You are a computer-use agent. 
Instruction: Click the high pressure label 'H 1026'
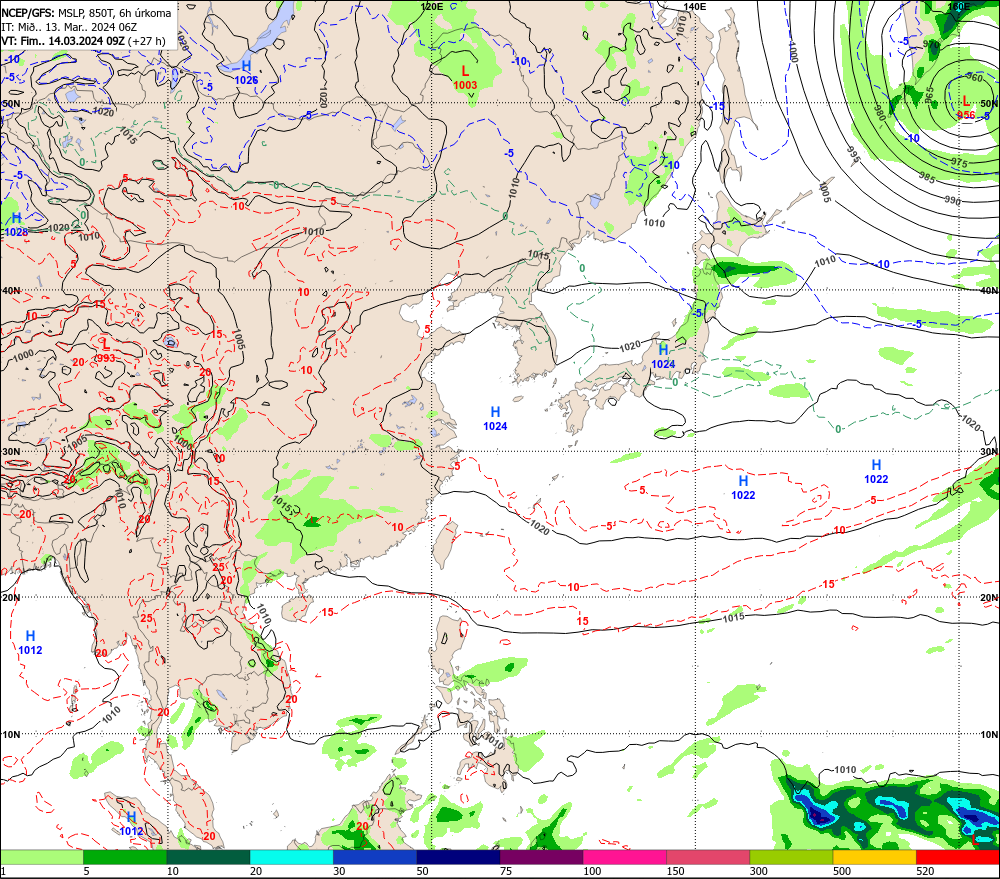246,73
